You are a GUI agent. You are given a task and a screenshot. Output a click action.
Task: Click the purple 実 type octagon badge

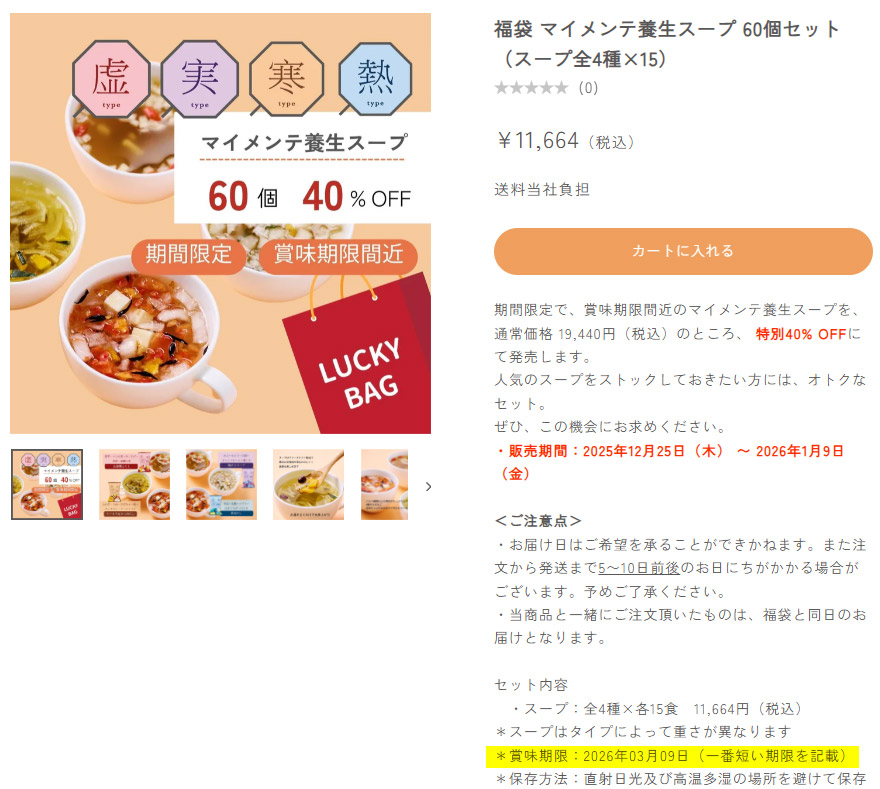[x=199, y=79]
